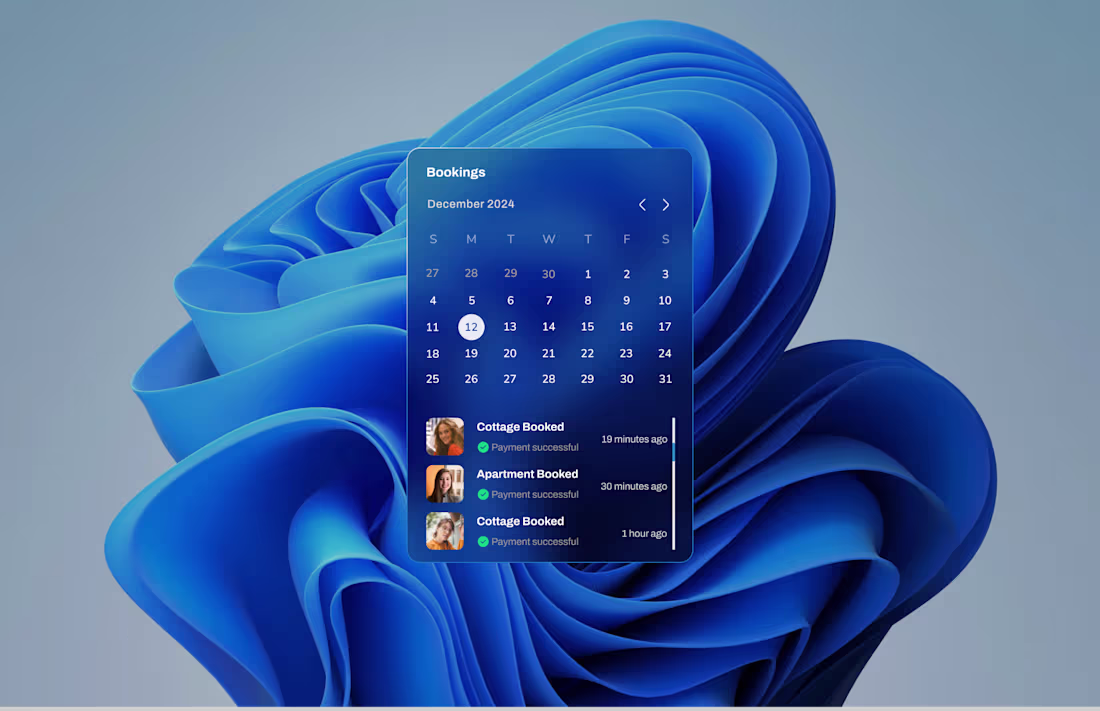This screenshot has width=1100, height=711.
Task: Select date 13 on the calendar
Action: pyautogui.click(x=510, y=327)
